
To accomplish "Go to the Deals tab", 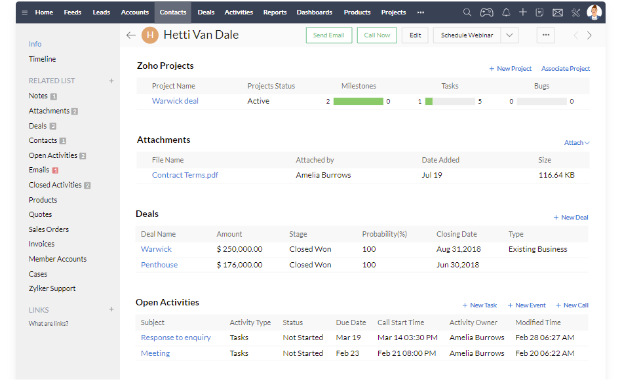I will pyautogui.click(x=206, y=12).
